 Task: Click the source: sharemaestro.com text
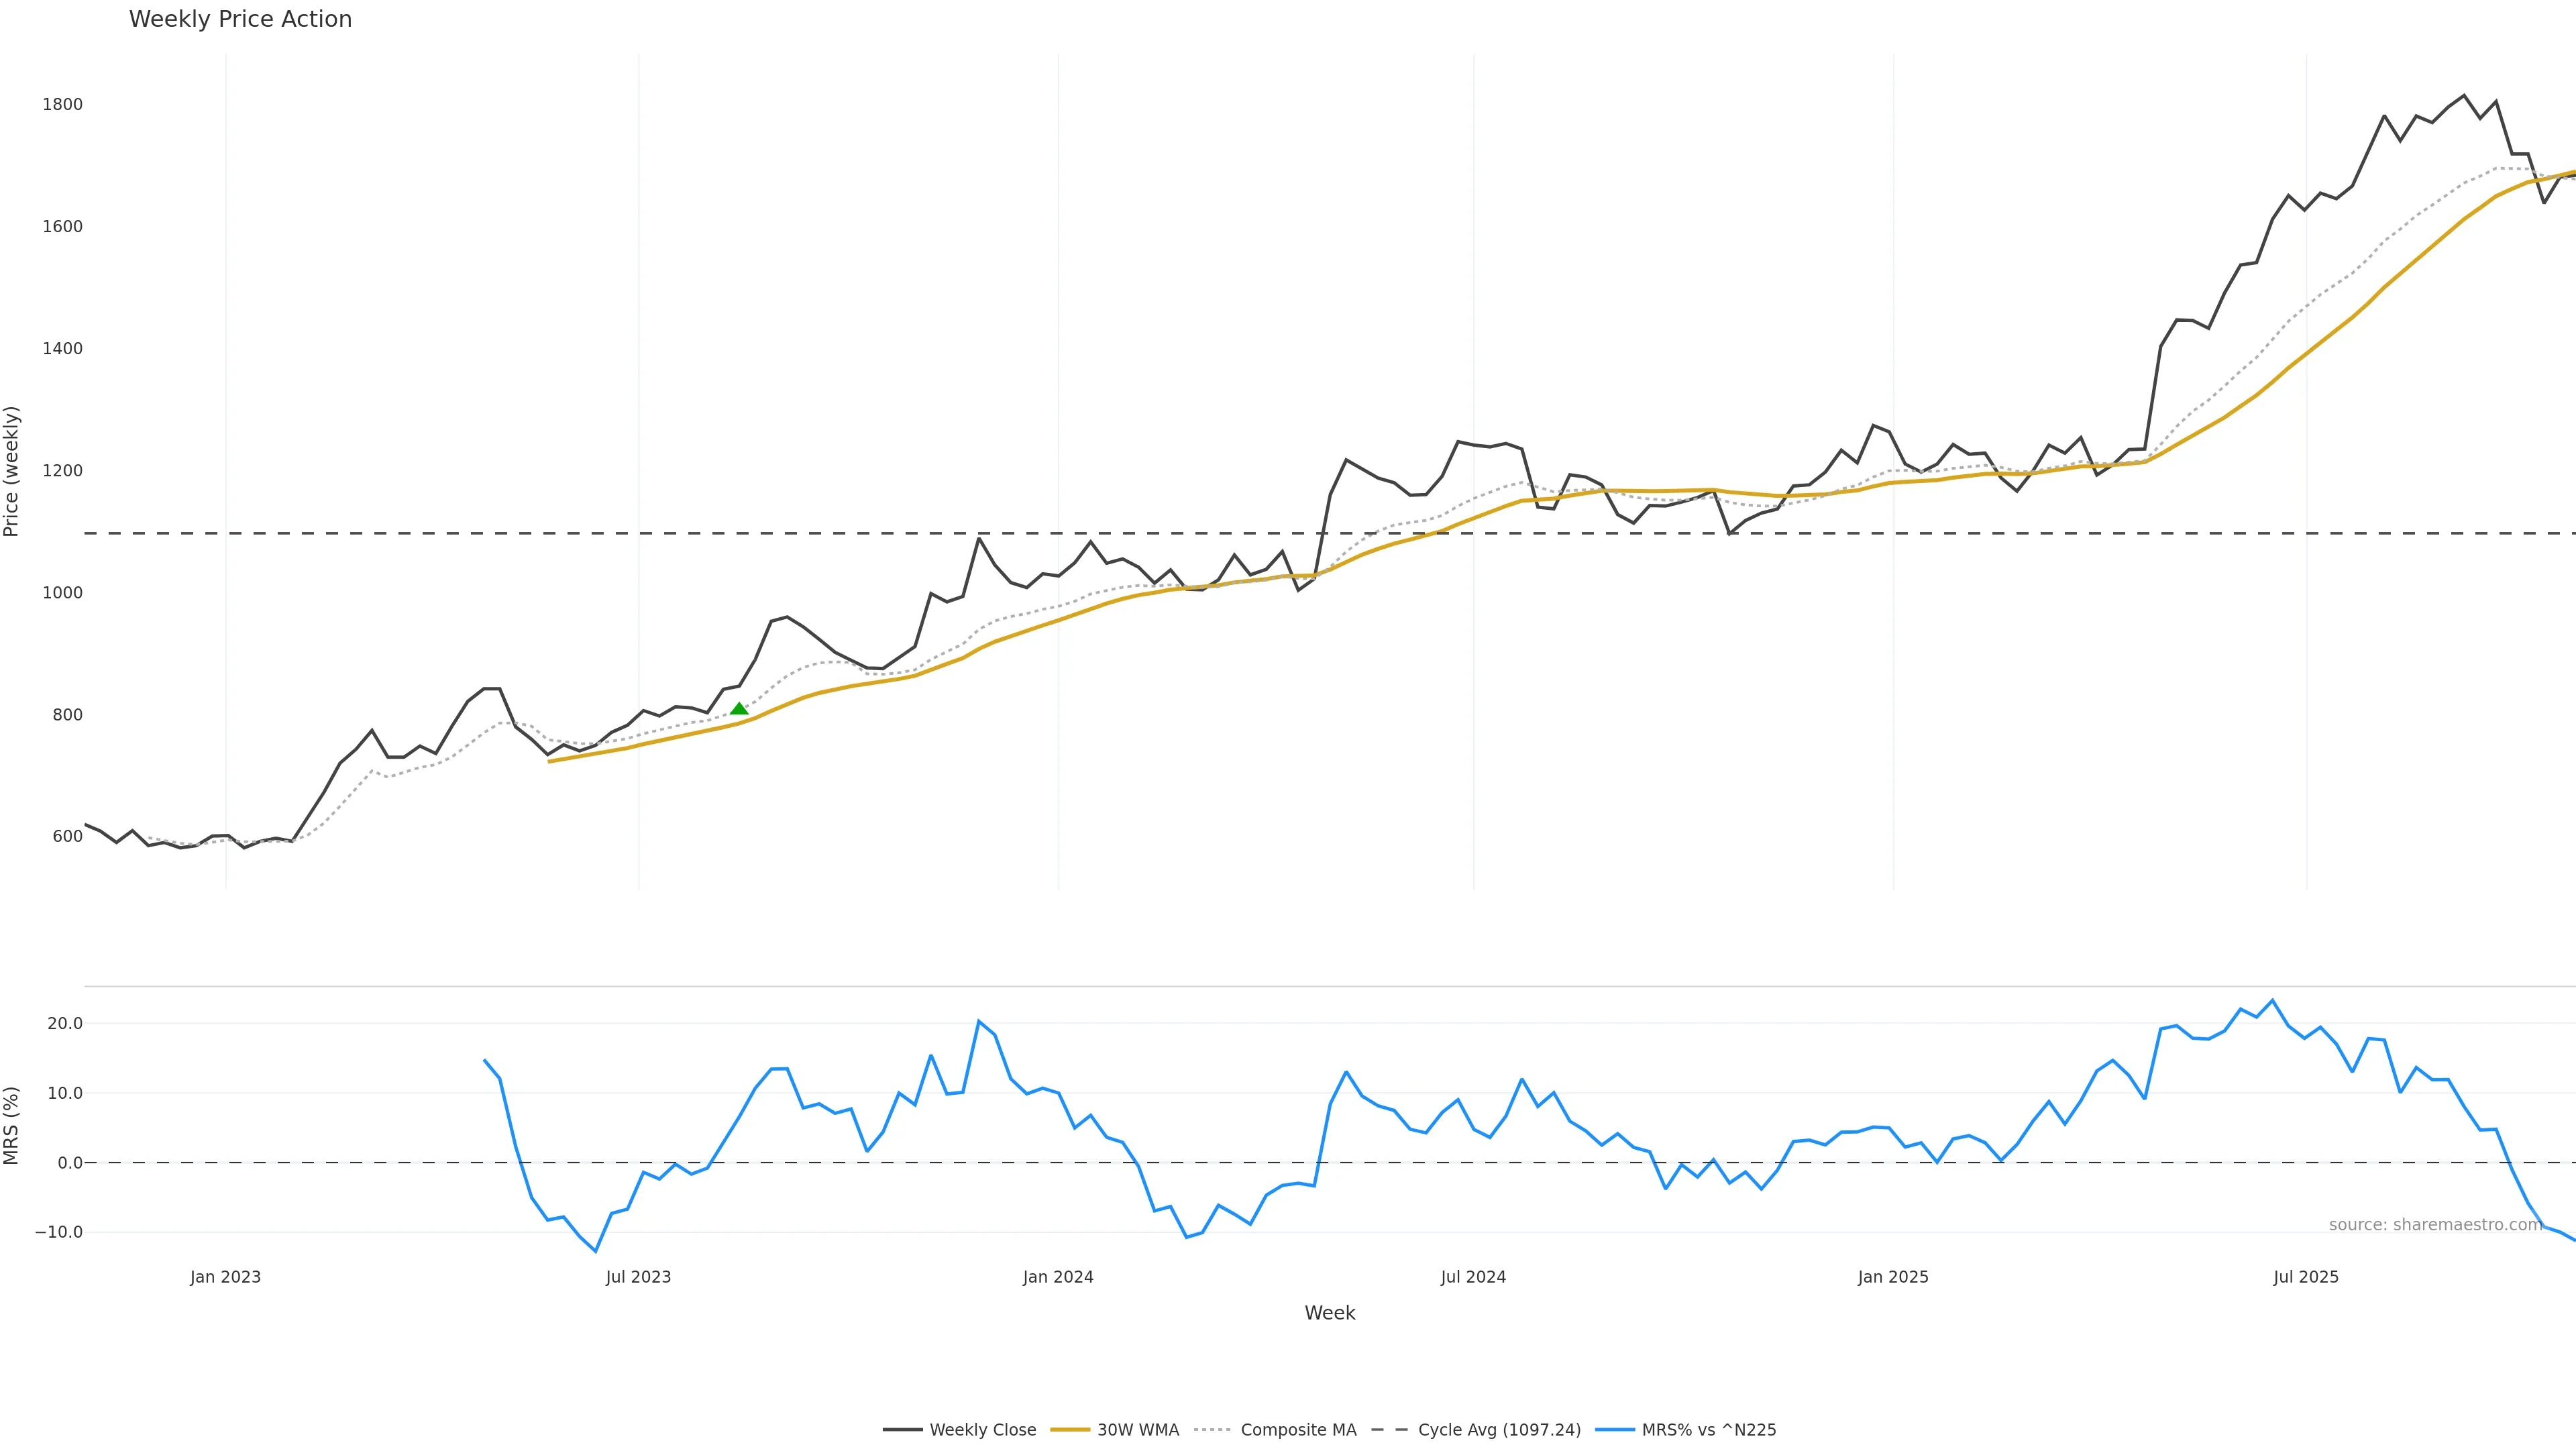click(2435, 1225)
